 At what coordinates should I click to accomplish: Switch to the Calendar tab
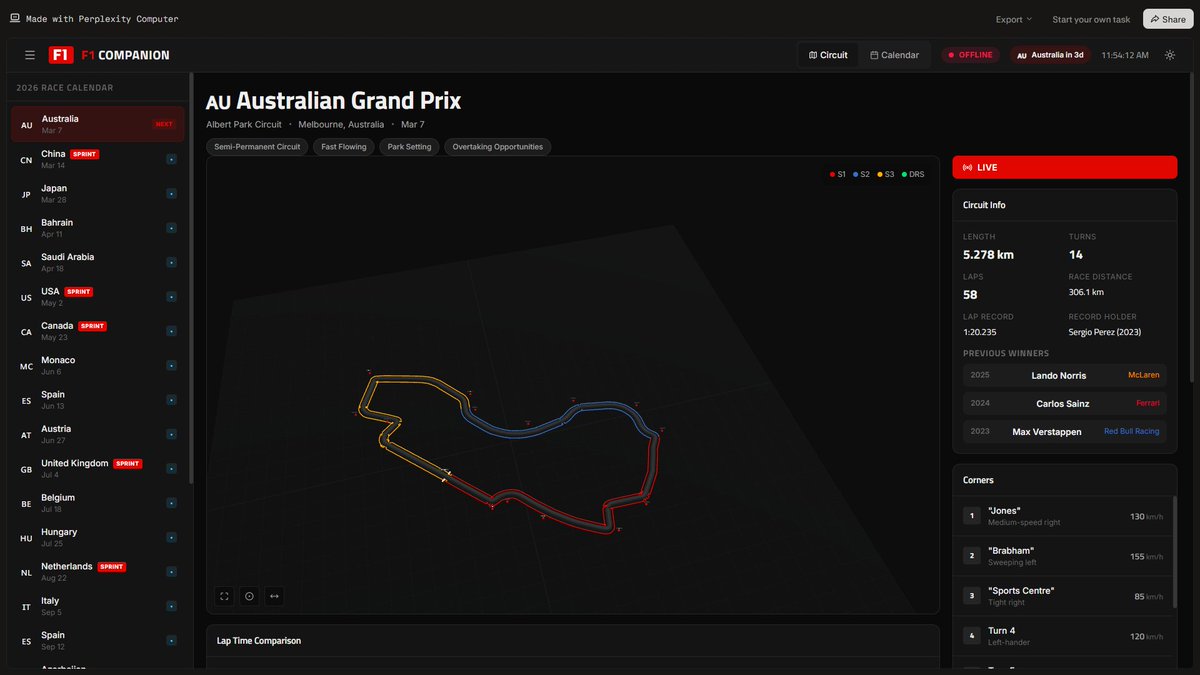click(894, 55)
